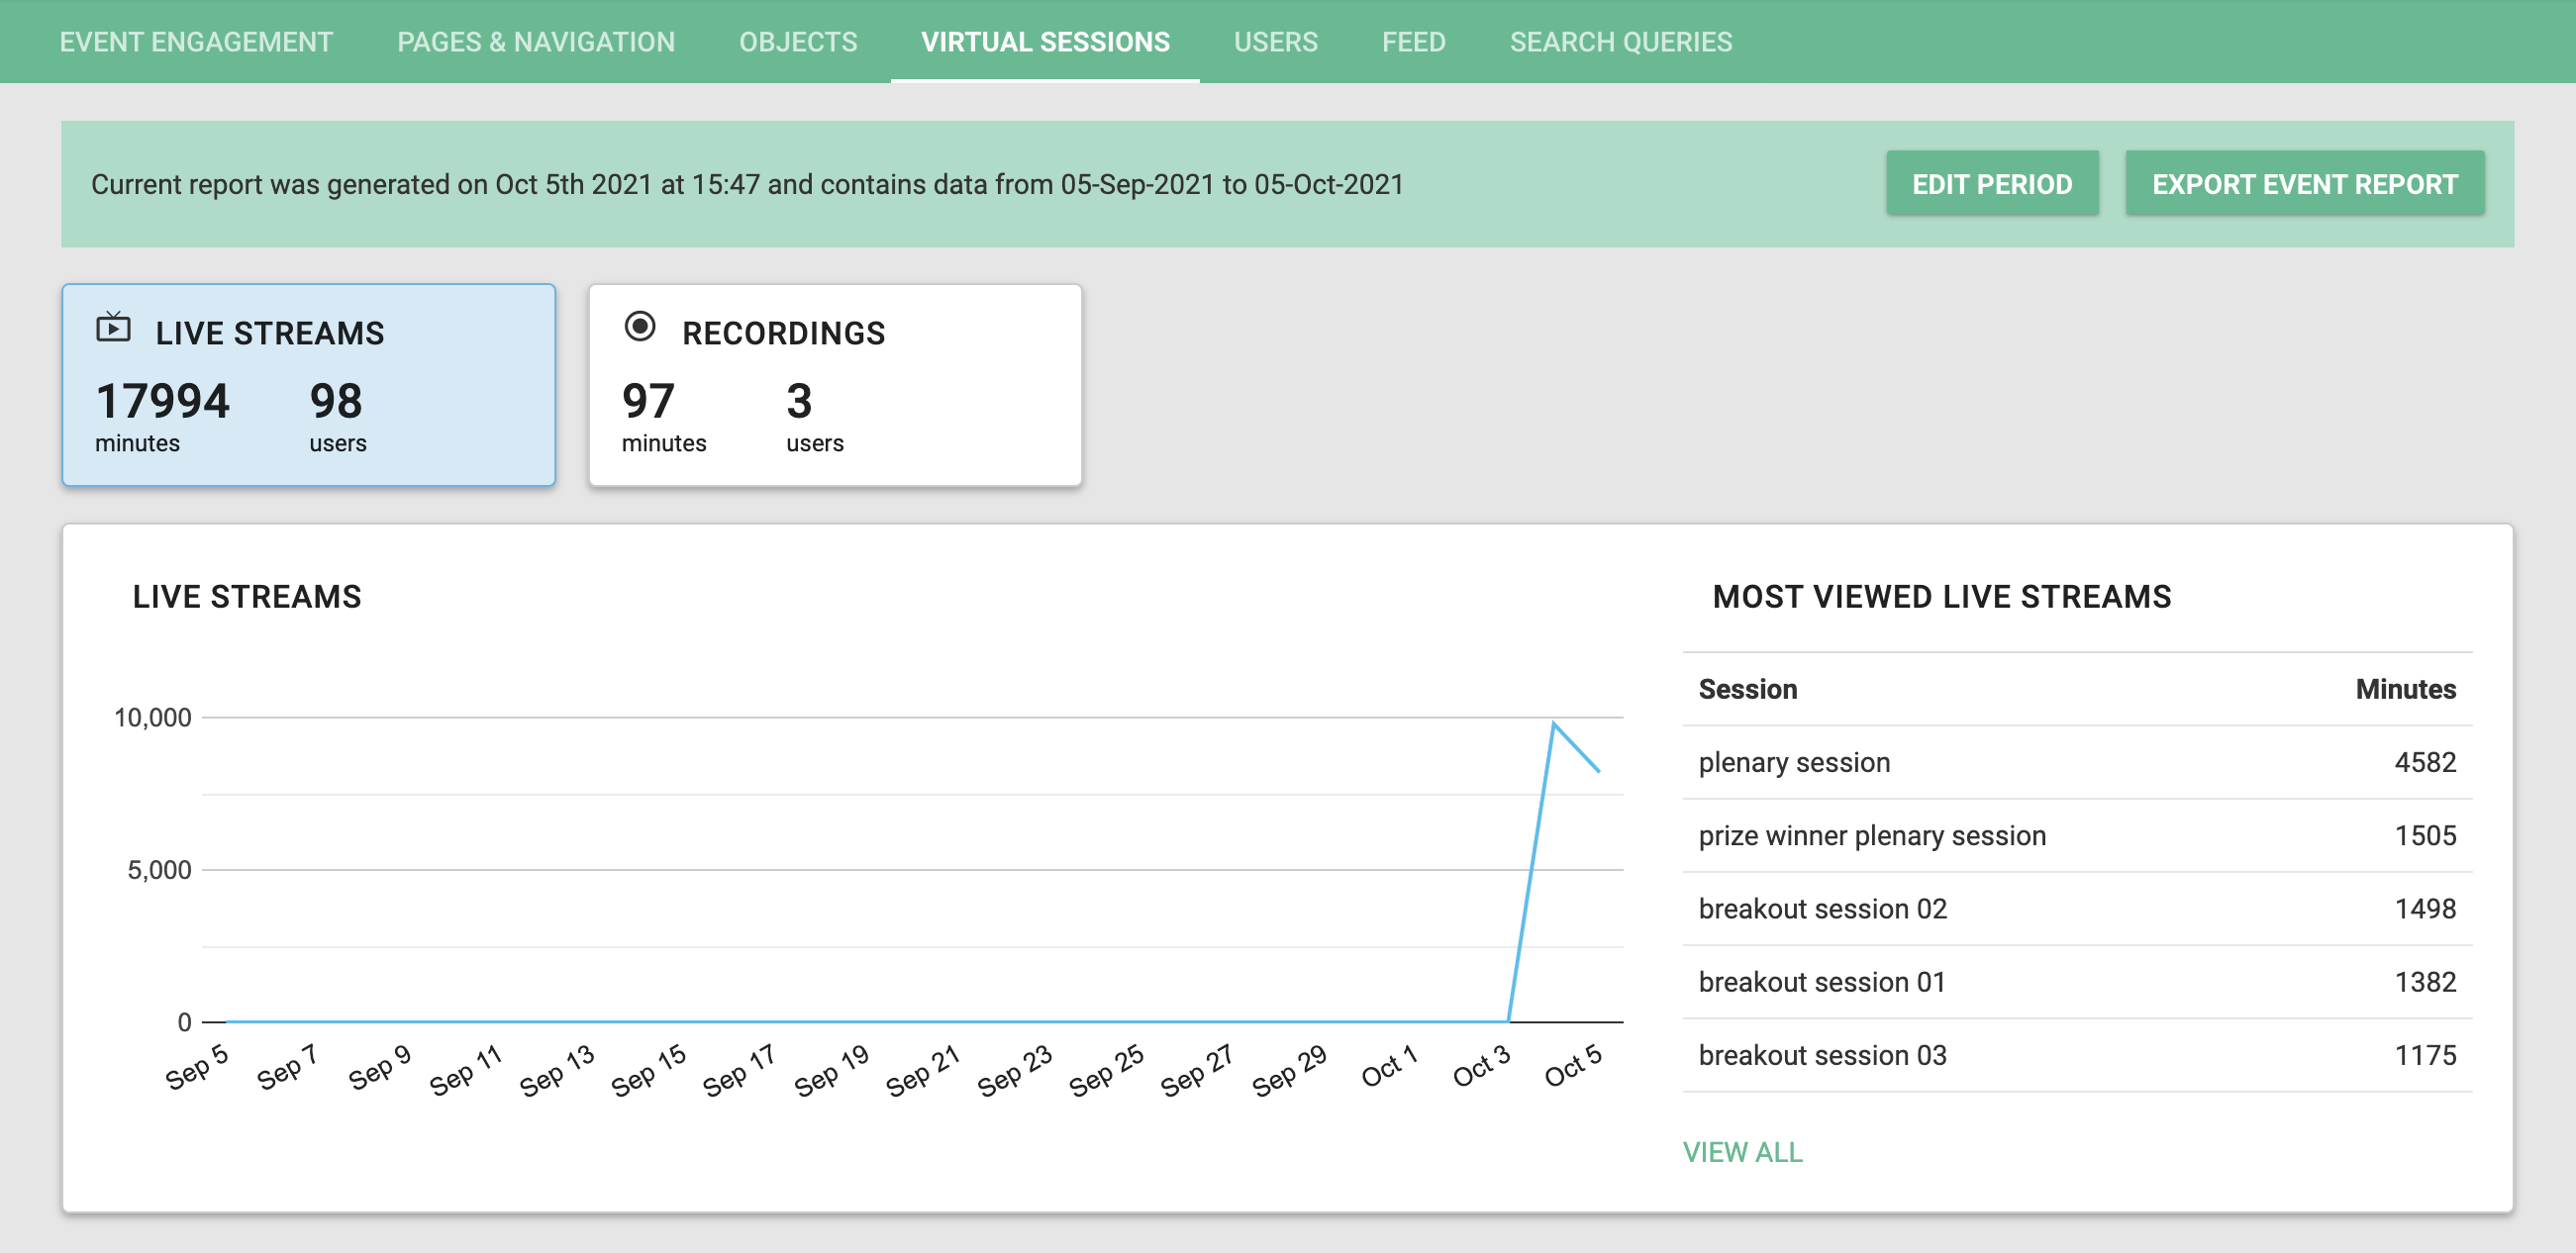The image size is (2576, 1253).
Task: Select the 'breakout session 01' row
Action: 2077,981
